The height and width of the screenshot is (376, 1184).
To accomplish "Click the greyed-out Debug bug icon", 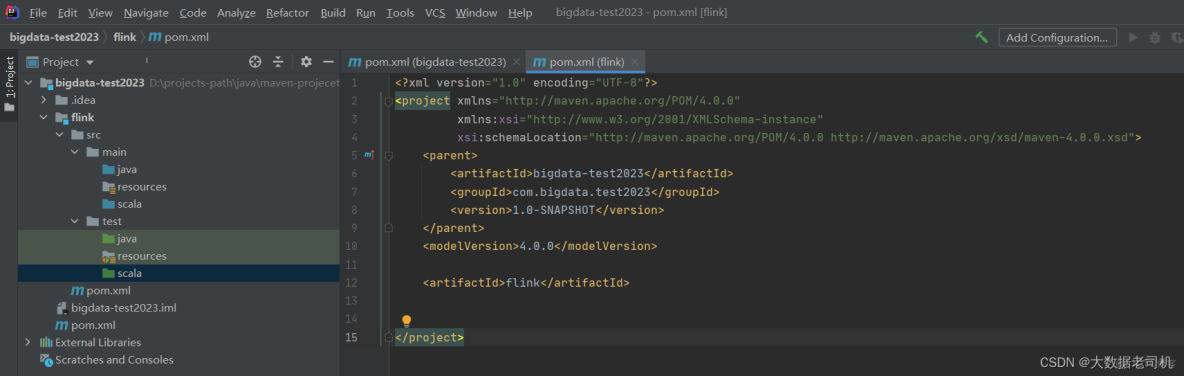I will pos(1155,37).
